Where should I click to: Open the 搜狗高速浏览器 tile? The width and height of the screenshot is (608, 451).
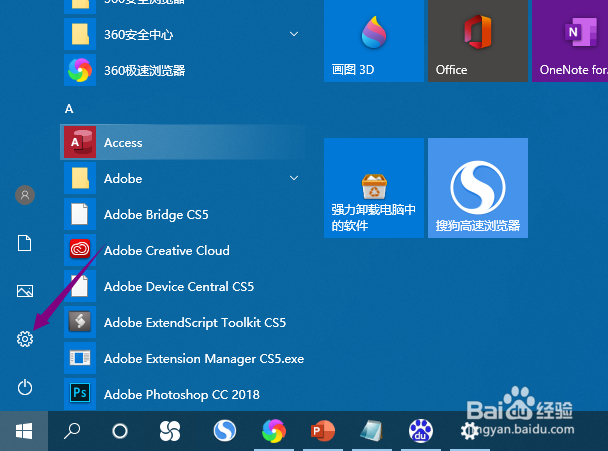coord(478,188)
